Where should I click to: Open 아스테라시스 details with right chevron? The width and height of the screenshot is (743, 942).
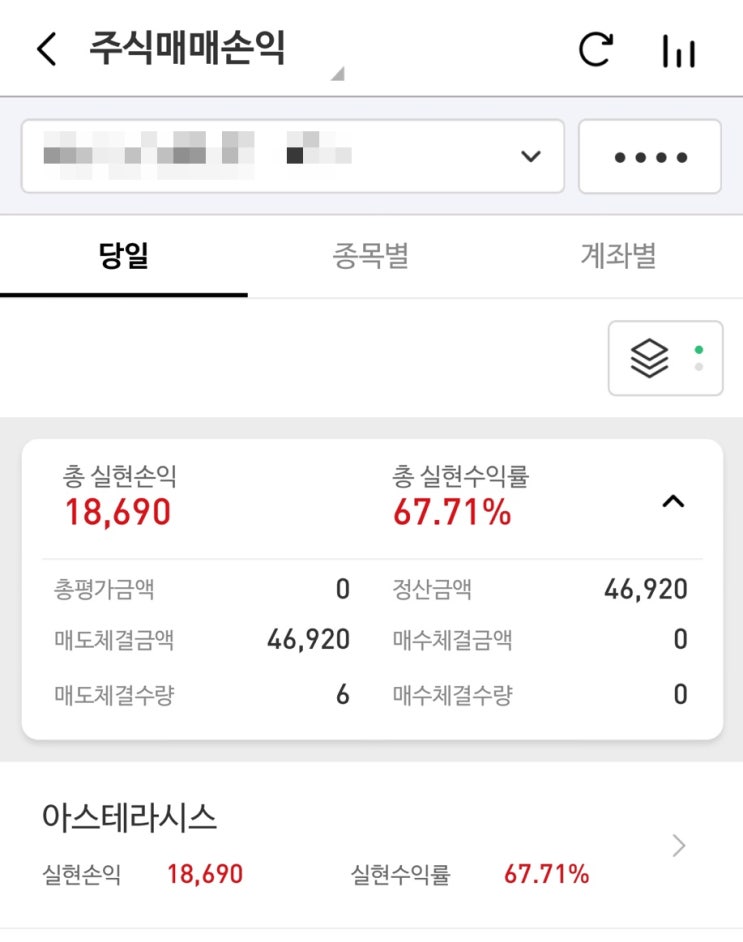[x=679, y=845]
